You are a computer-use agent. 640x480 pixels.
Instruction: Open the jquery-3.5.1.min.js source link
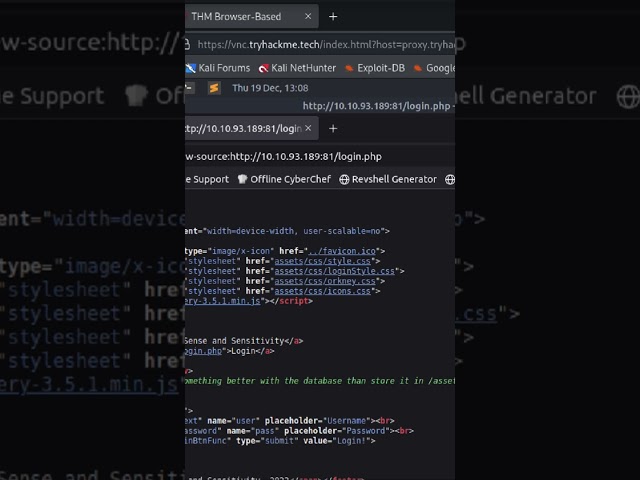pyautogui.click(x=222, y=301)
